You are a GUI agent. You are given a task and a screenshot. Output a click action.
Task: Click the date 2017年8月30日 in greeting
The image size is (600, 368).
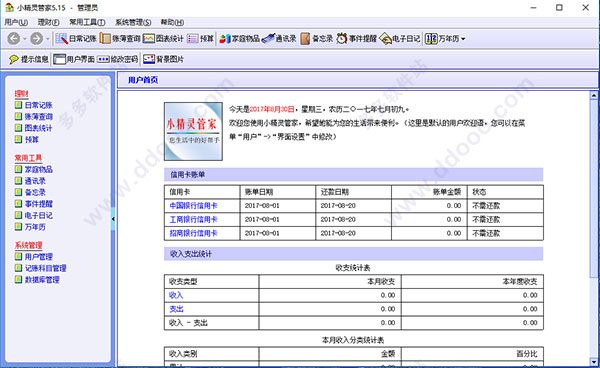[272, 109]
